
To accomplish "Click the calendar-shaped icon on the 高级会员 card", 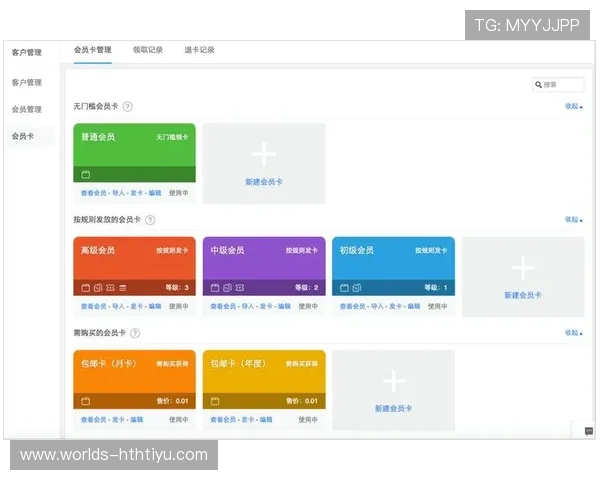I will pos(86,288).
